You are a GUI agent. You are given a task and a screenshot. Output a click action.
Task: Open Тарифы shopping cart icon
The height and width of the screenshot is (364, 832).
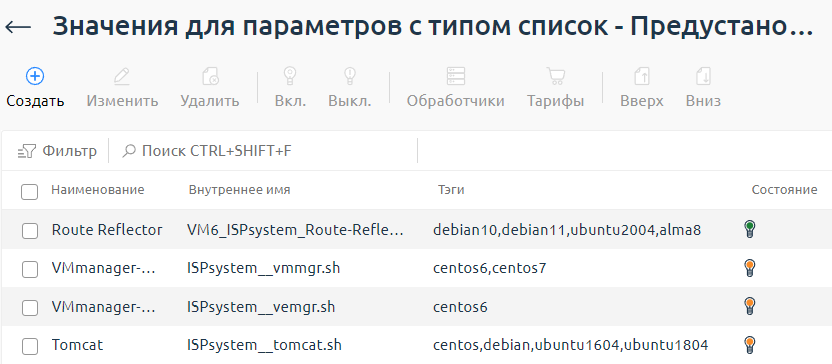tap(556, 76)
